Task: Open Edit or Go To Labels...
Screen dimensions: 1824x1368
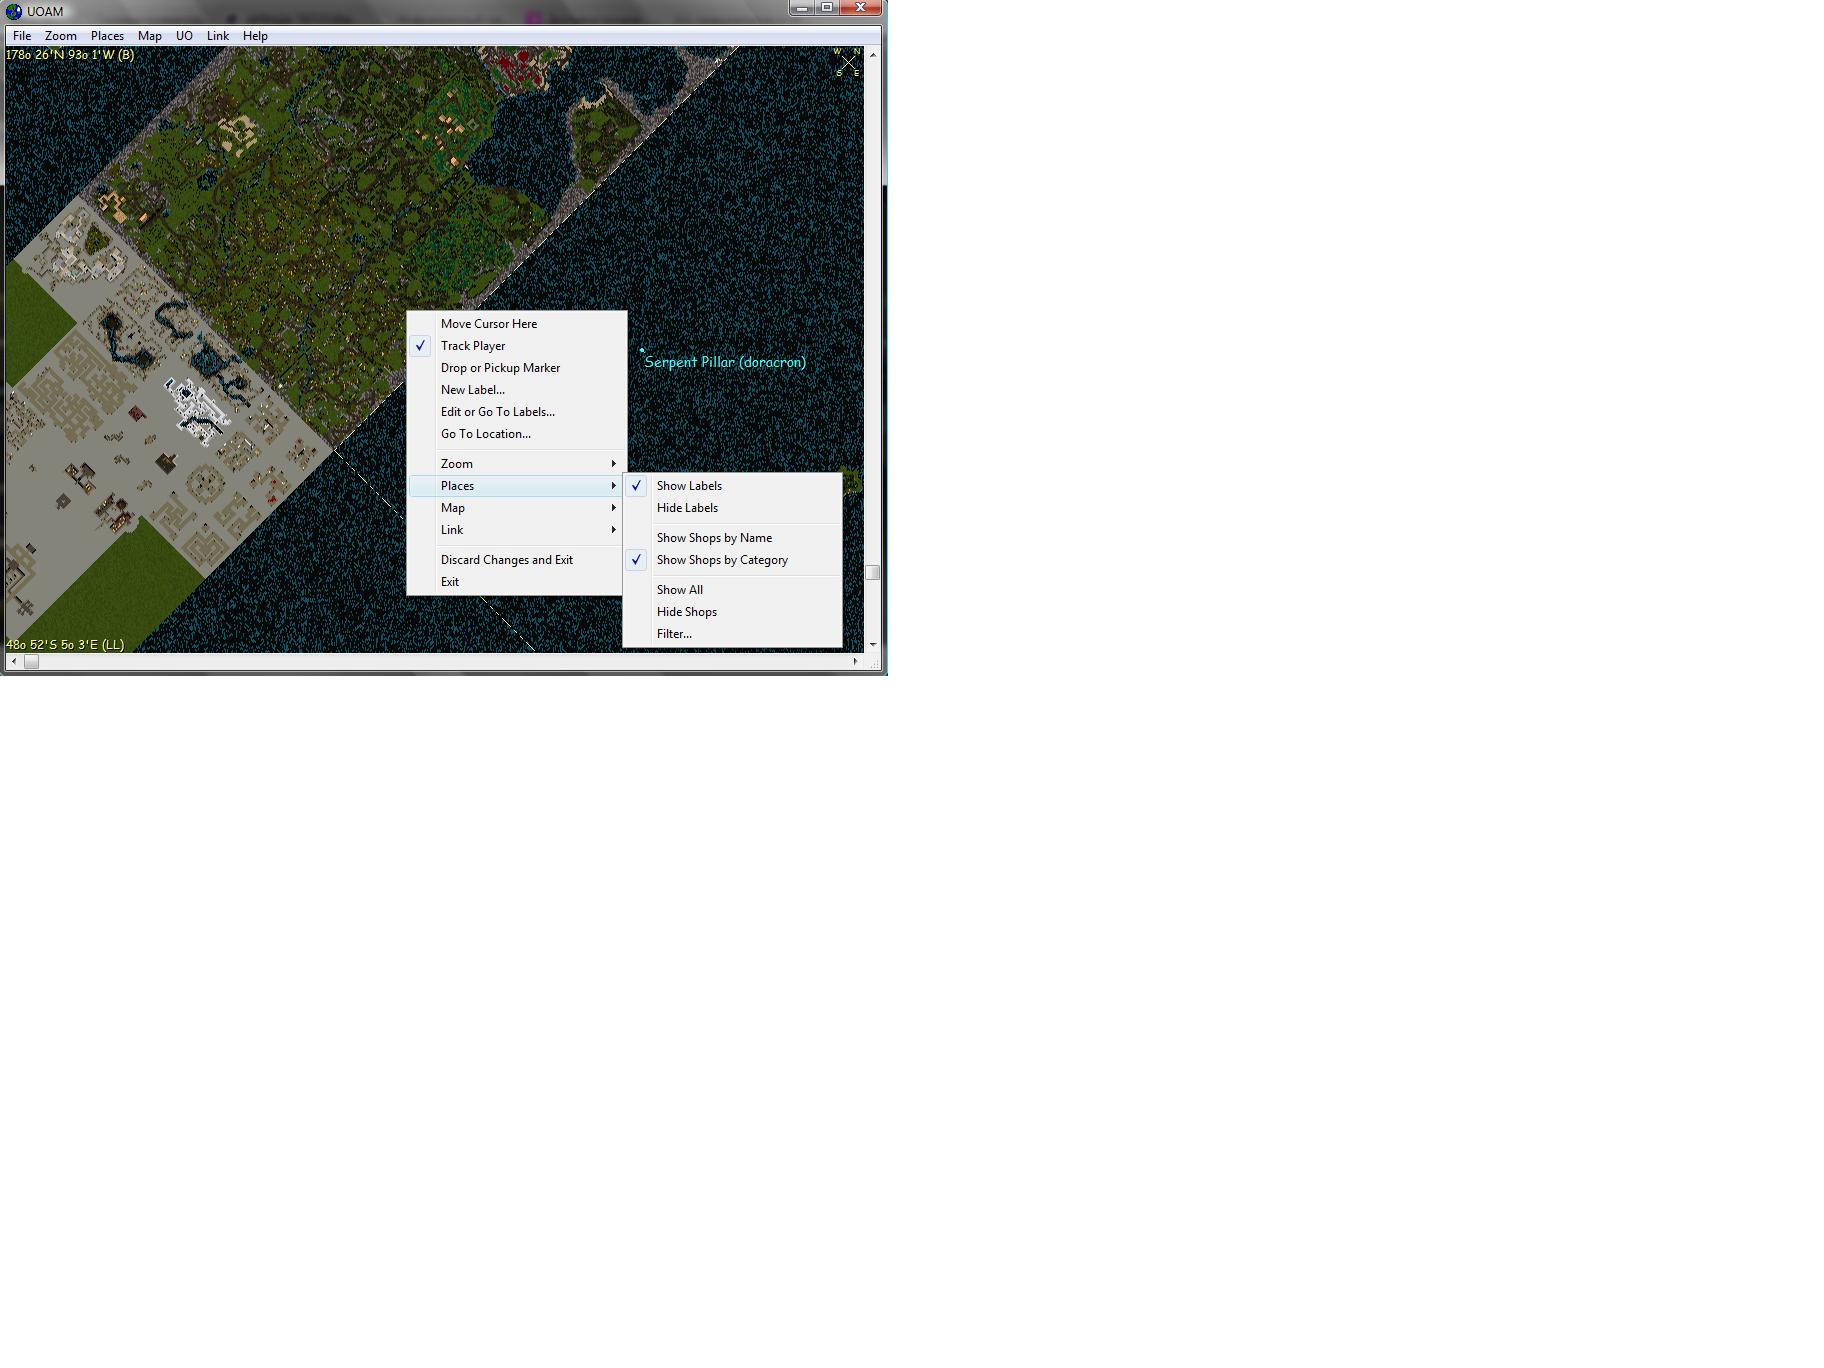Action: pos(517,412)
